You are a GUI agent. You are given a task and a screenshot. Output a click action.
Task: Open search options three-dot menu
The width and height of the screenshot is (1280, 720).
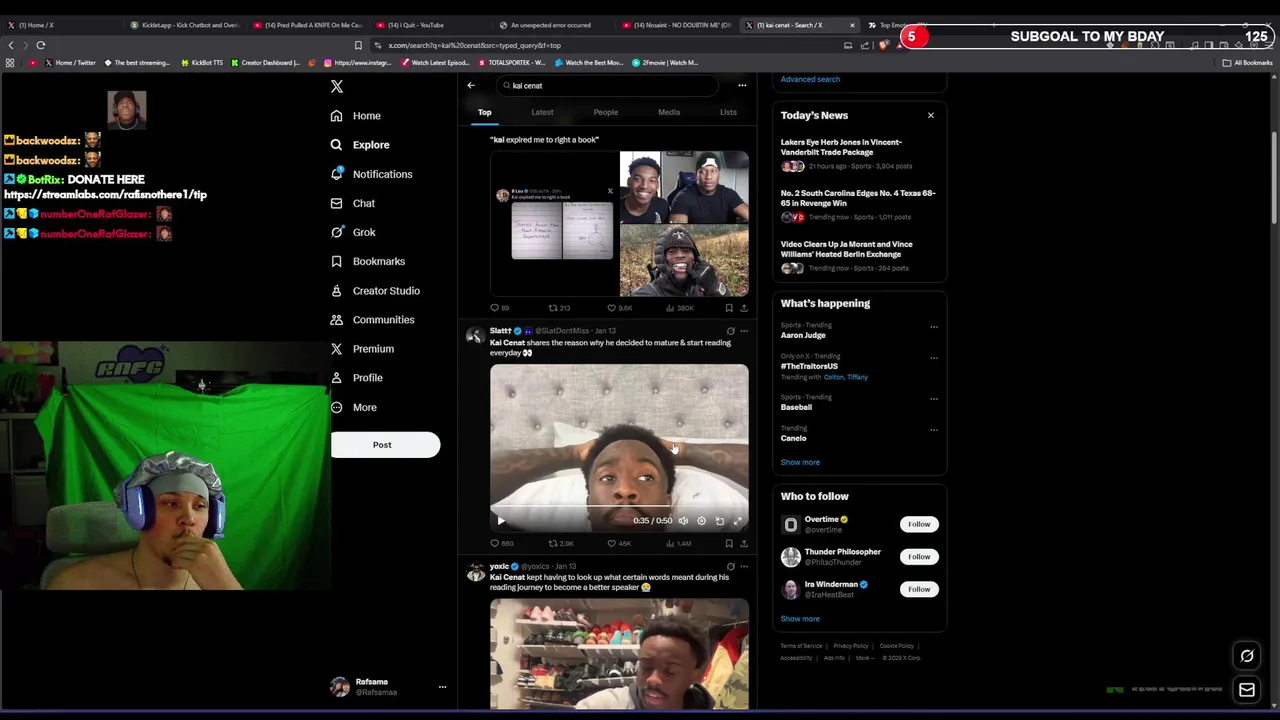[x=742, y=86]
